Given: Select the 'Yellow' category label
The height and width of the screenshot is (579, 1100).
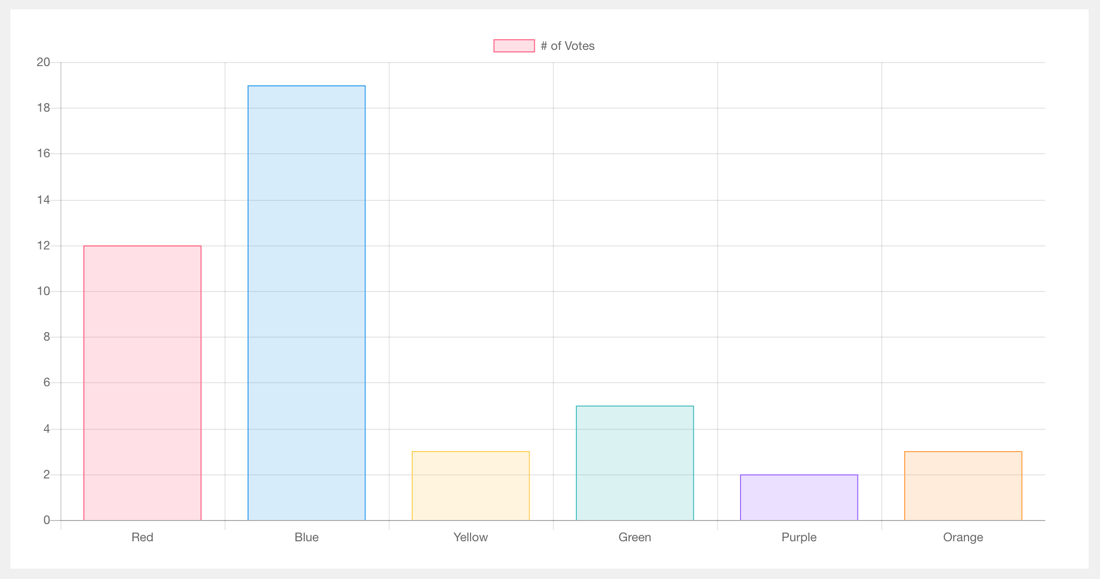Looking at the screenshot, I should click(470, 537).
